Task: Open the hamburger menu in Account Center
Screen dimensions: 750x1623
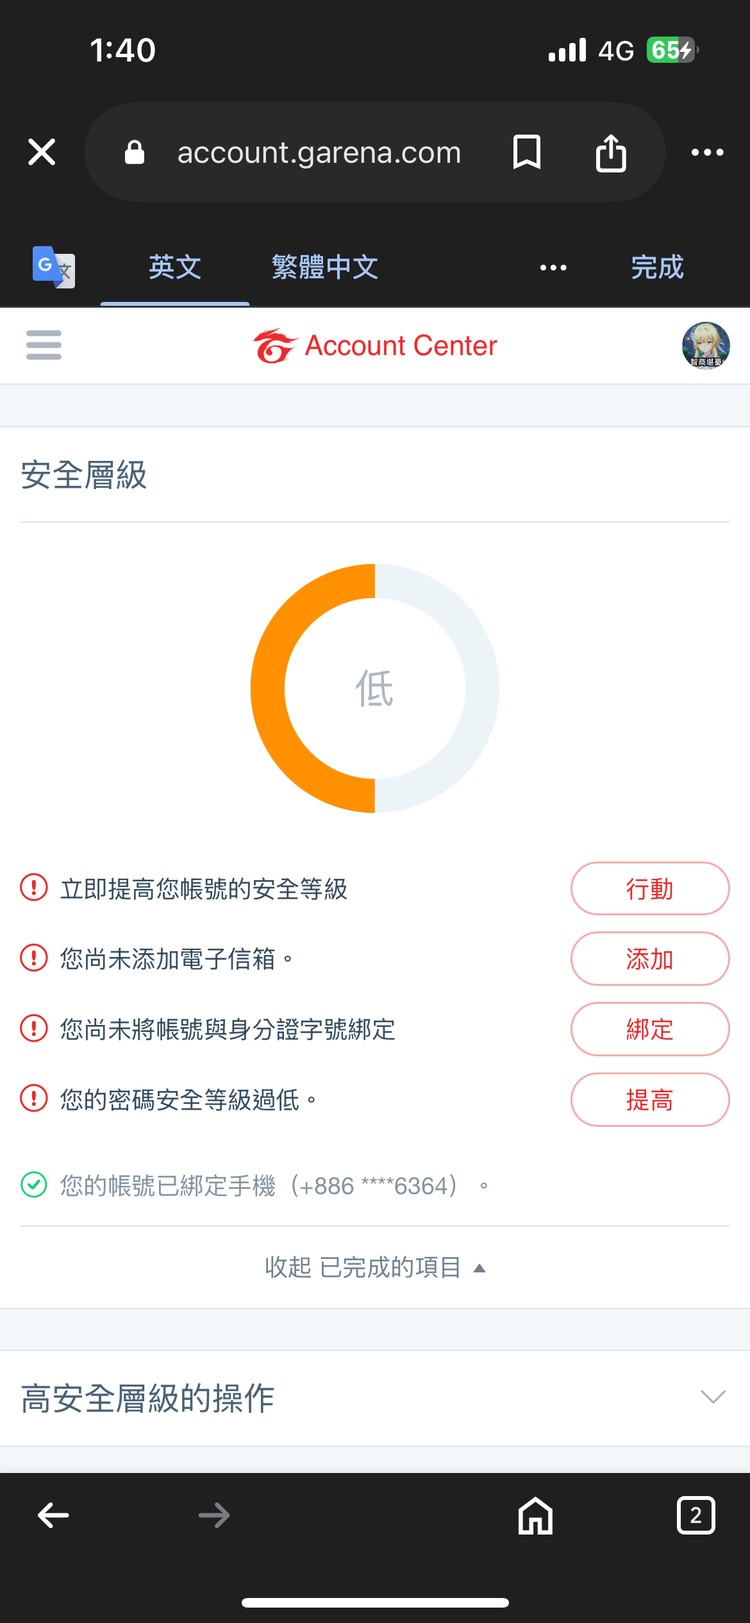Action: click(x=44, y=345)
